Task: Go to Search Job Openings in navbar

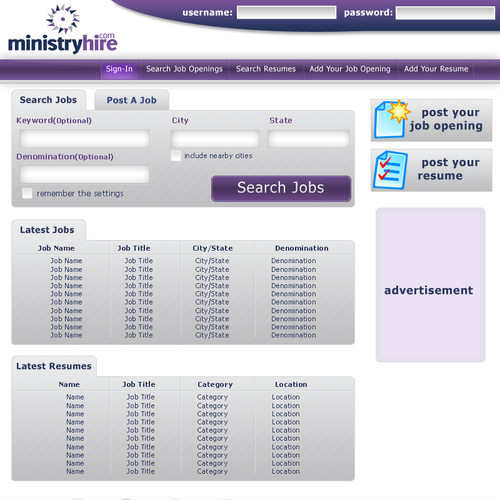Action: point(184,69)
